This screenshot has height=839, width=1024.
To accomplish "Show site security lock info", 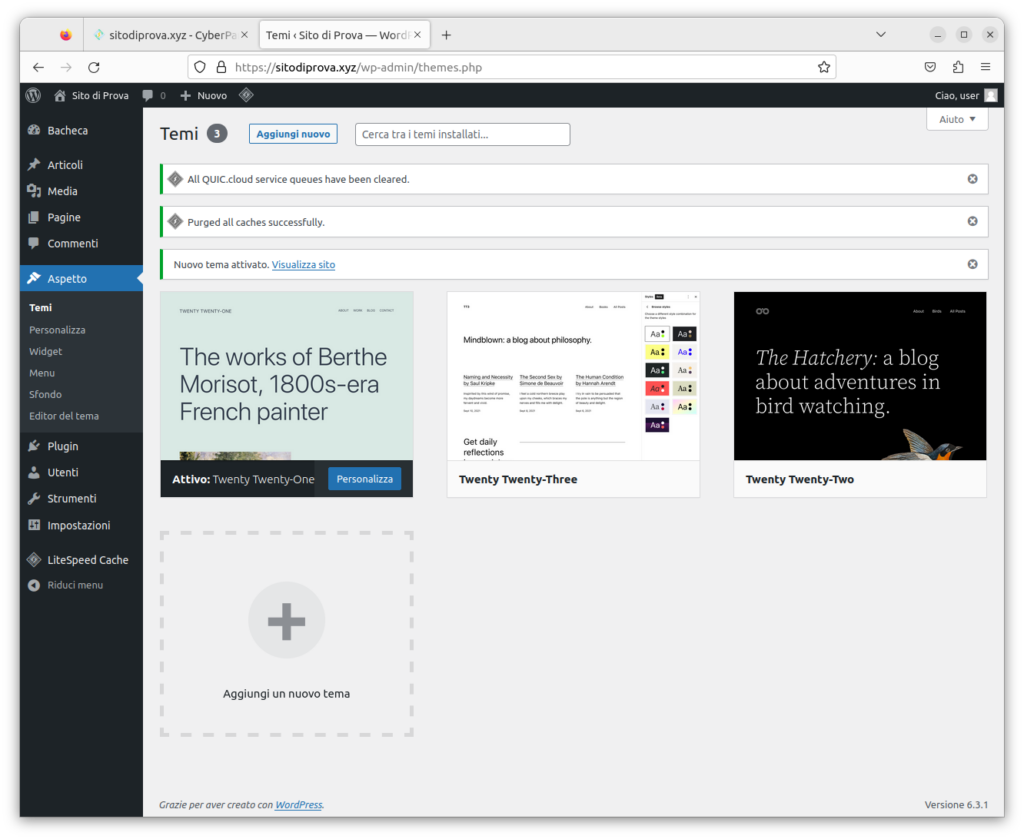I will click(x=221, y=67).
